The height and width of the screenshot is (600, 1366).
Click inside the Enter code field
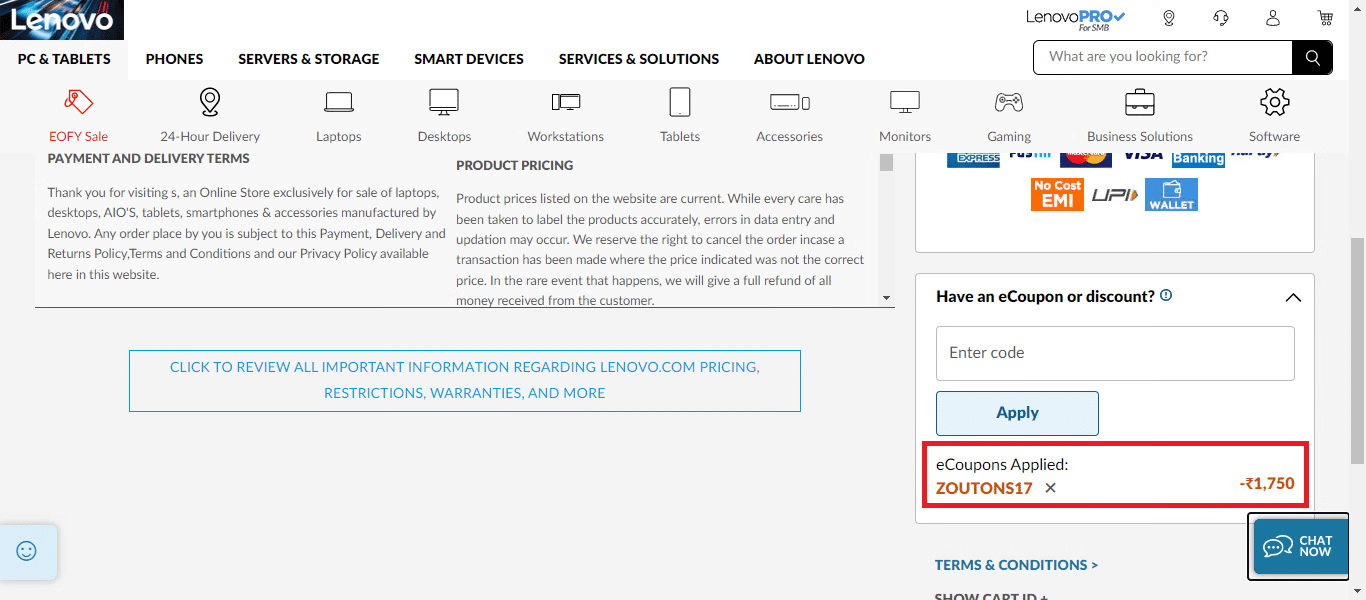(1115, 353)
